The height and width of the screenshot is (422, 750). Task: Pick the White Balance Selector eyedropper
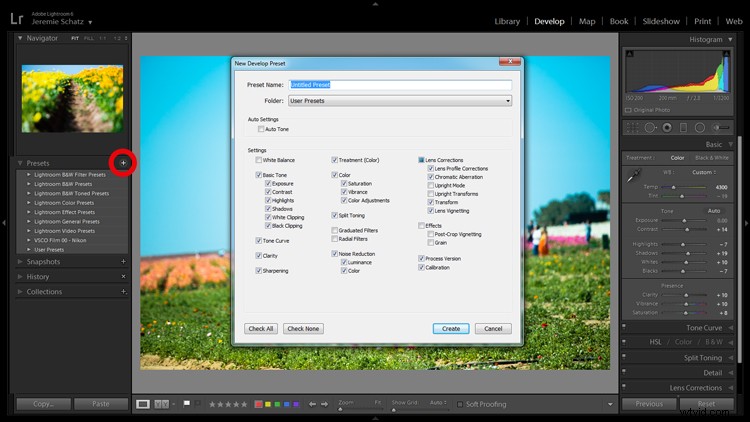(x=634, y=176)
